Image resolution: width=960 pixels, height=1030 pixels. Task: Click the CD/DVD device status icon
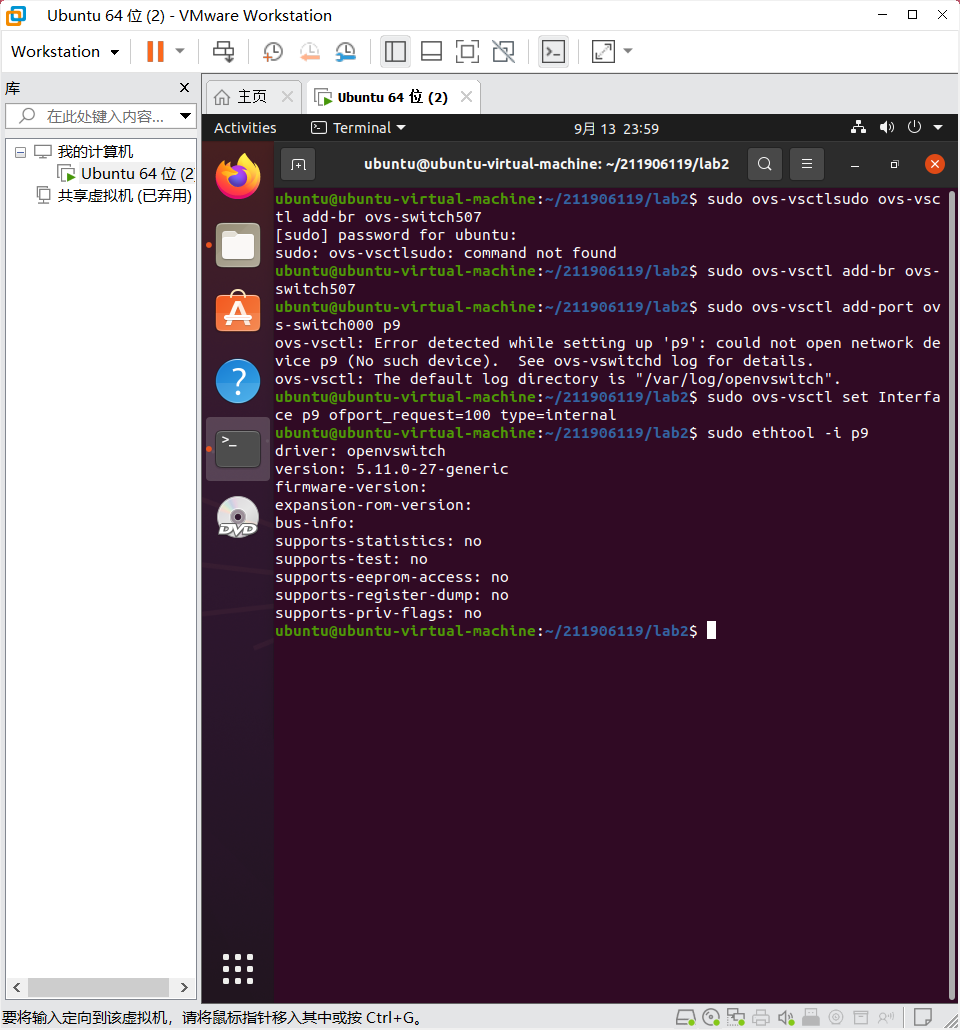click(710, 1018)
